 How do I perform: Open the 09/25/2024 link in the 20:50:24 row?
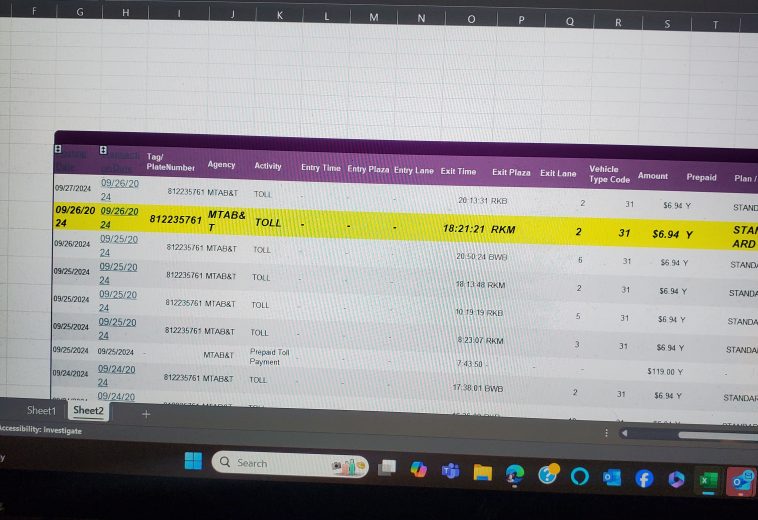coord(118,246)
